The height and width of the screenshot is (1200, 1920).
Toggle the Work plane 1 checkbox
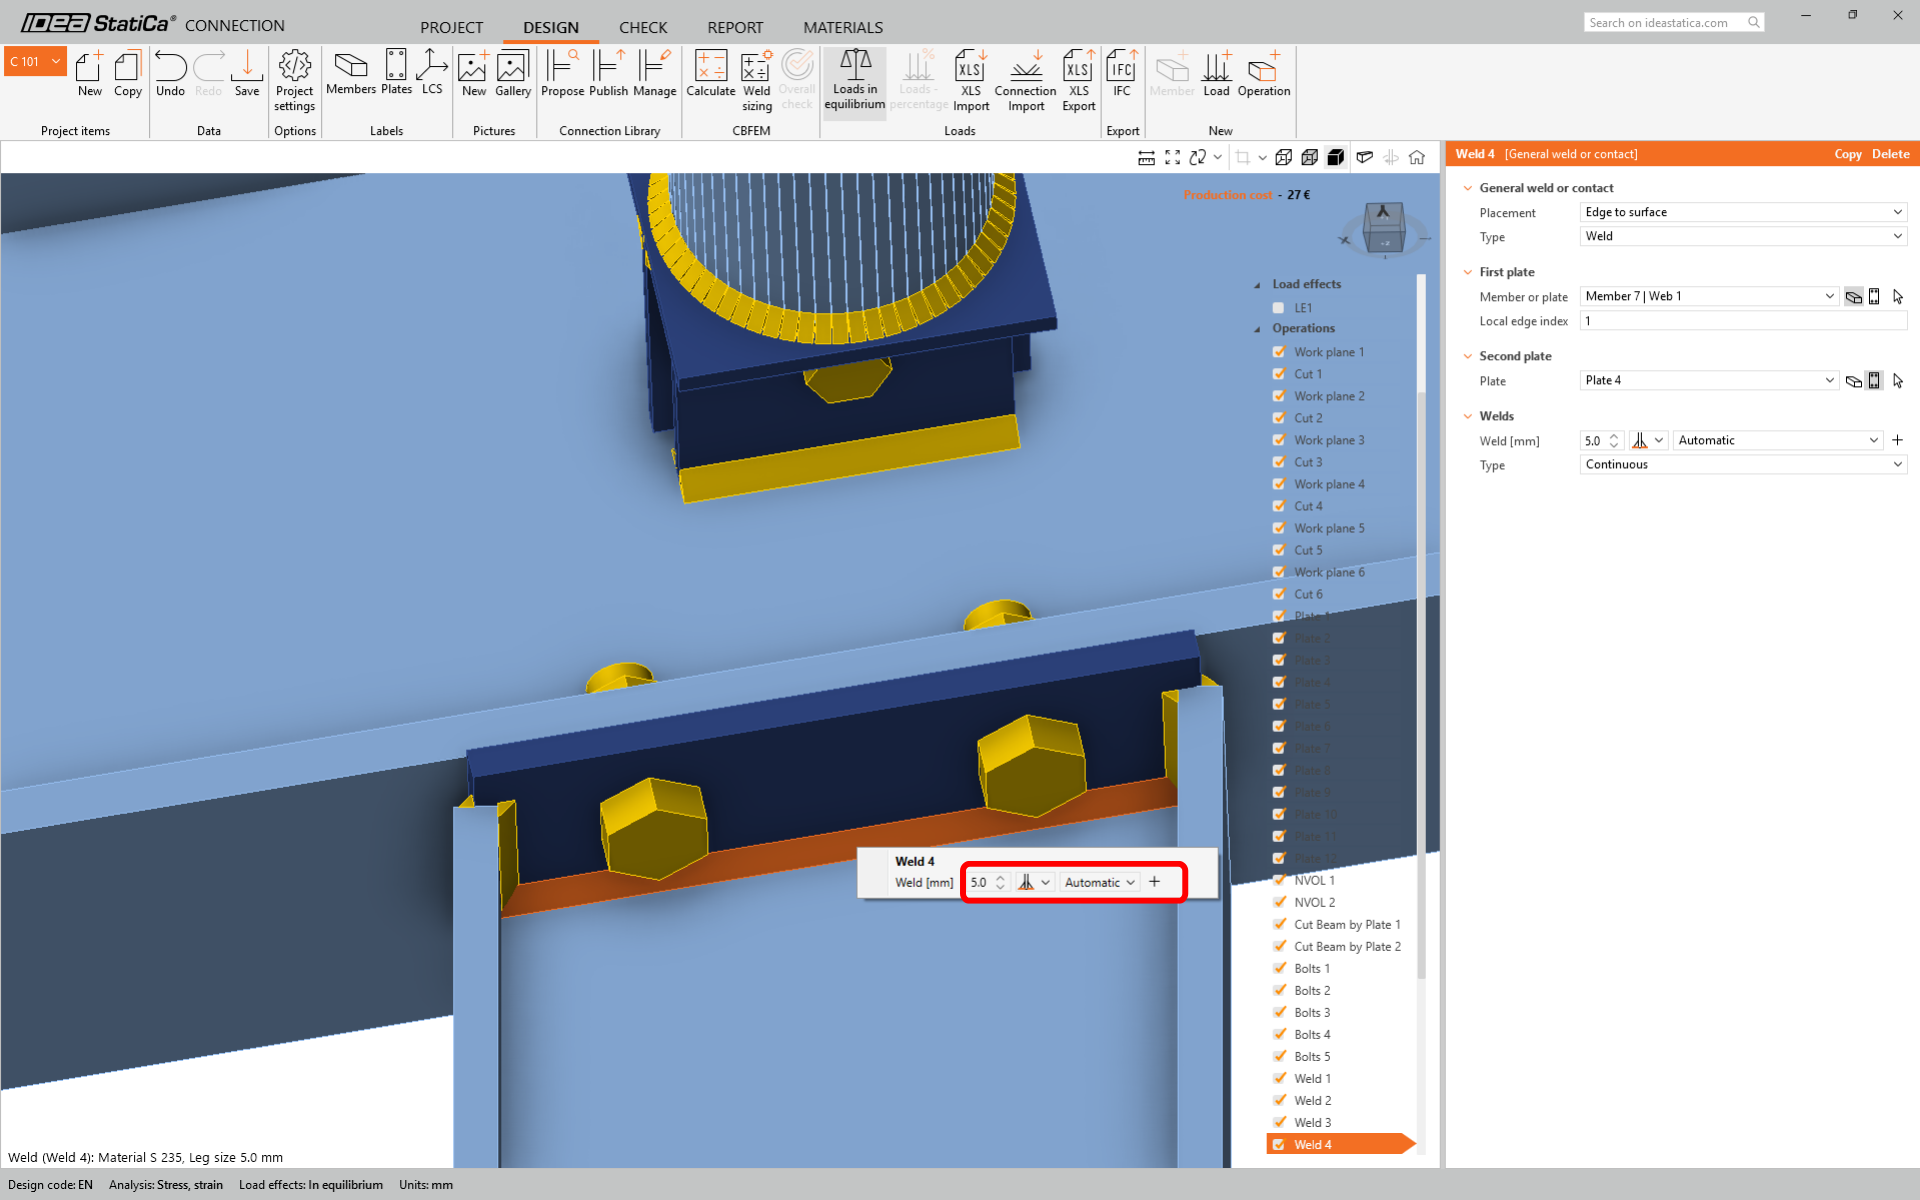(x=1279, y=352)
